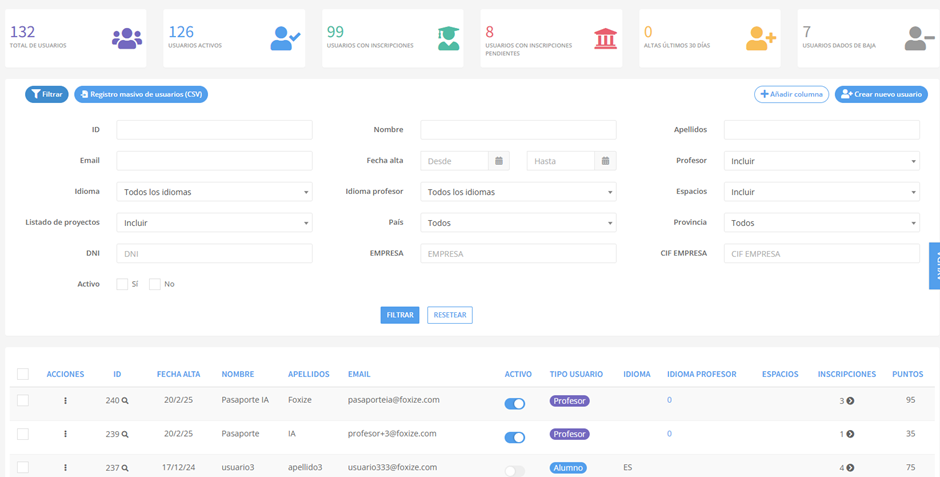Screen dimensions: 940x477
Task: Click the Nombre filter input field
Action: pos(518,130)
